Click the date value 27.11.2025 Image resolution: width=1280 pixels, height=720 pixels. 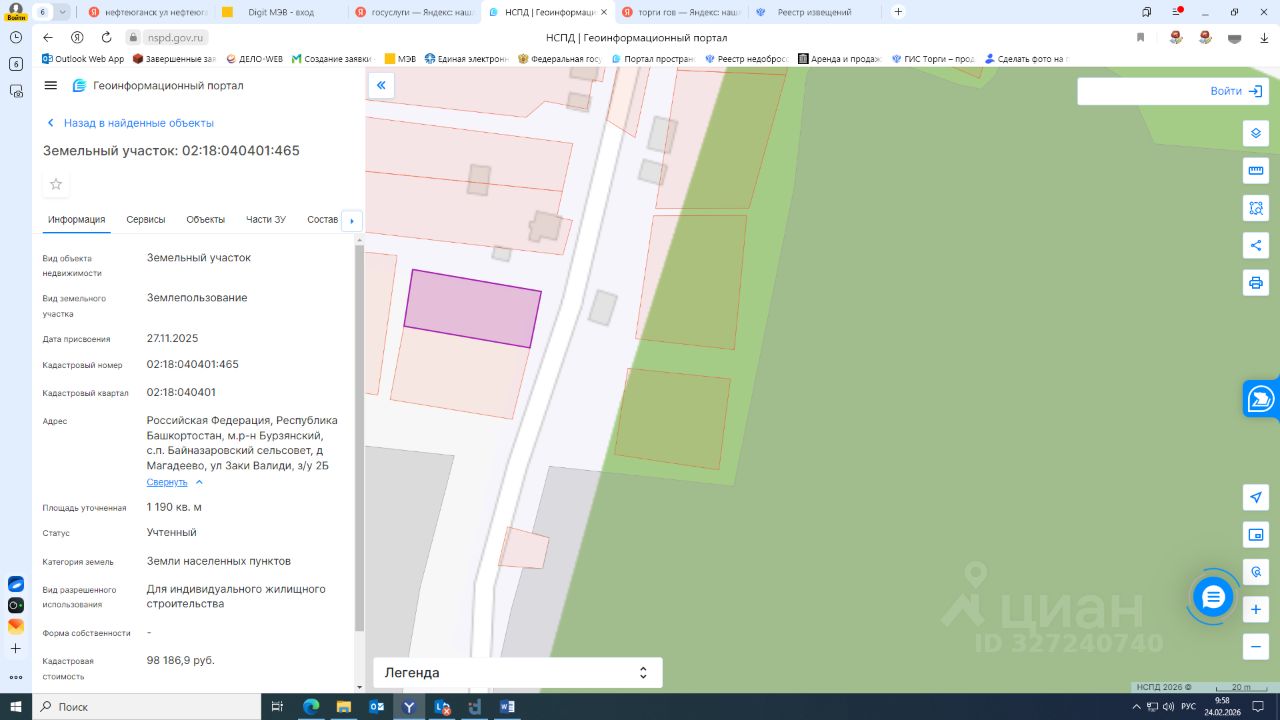point(173,339)
